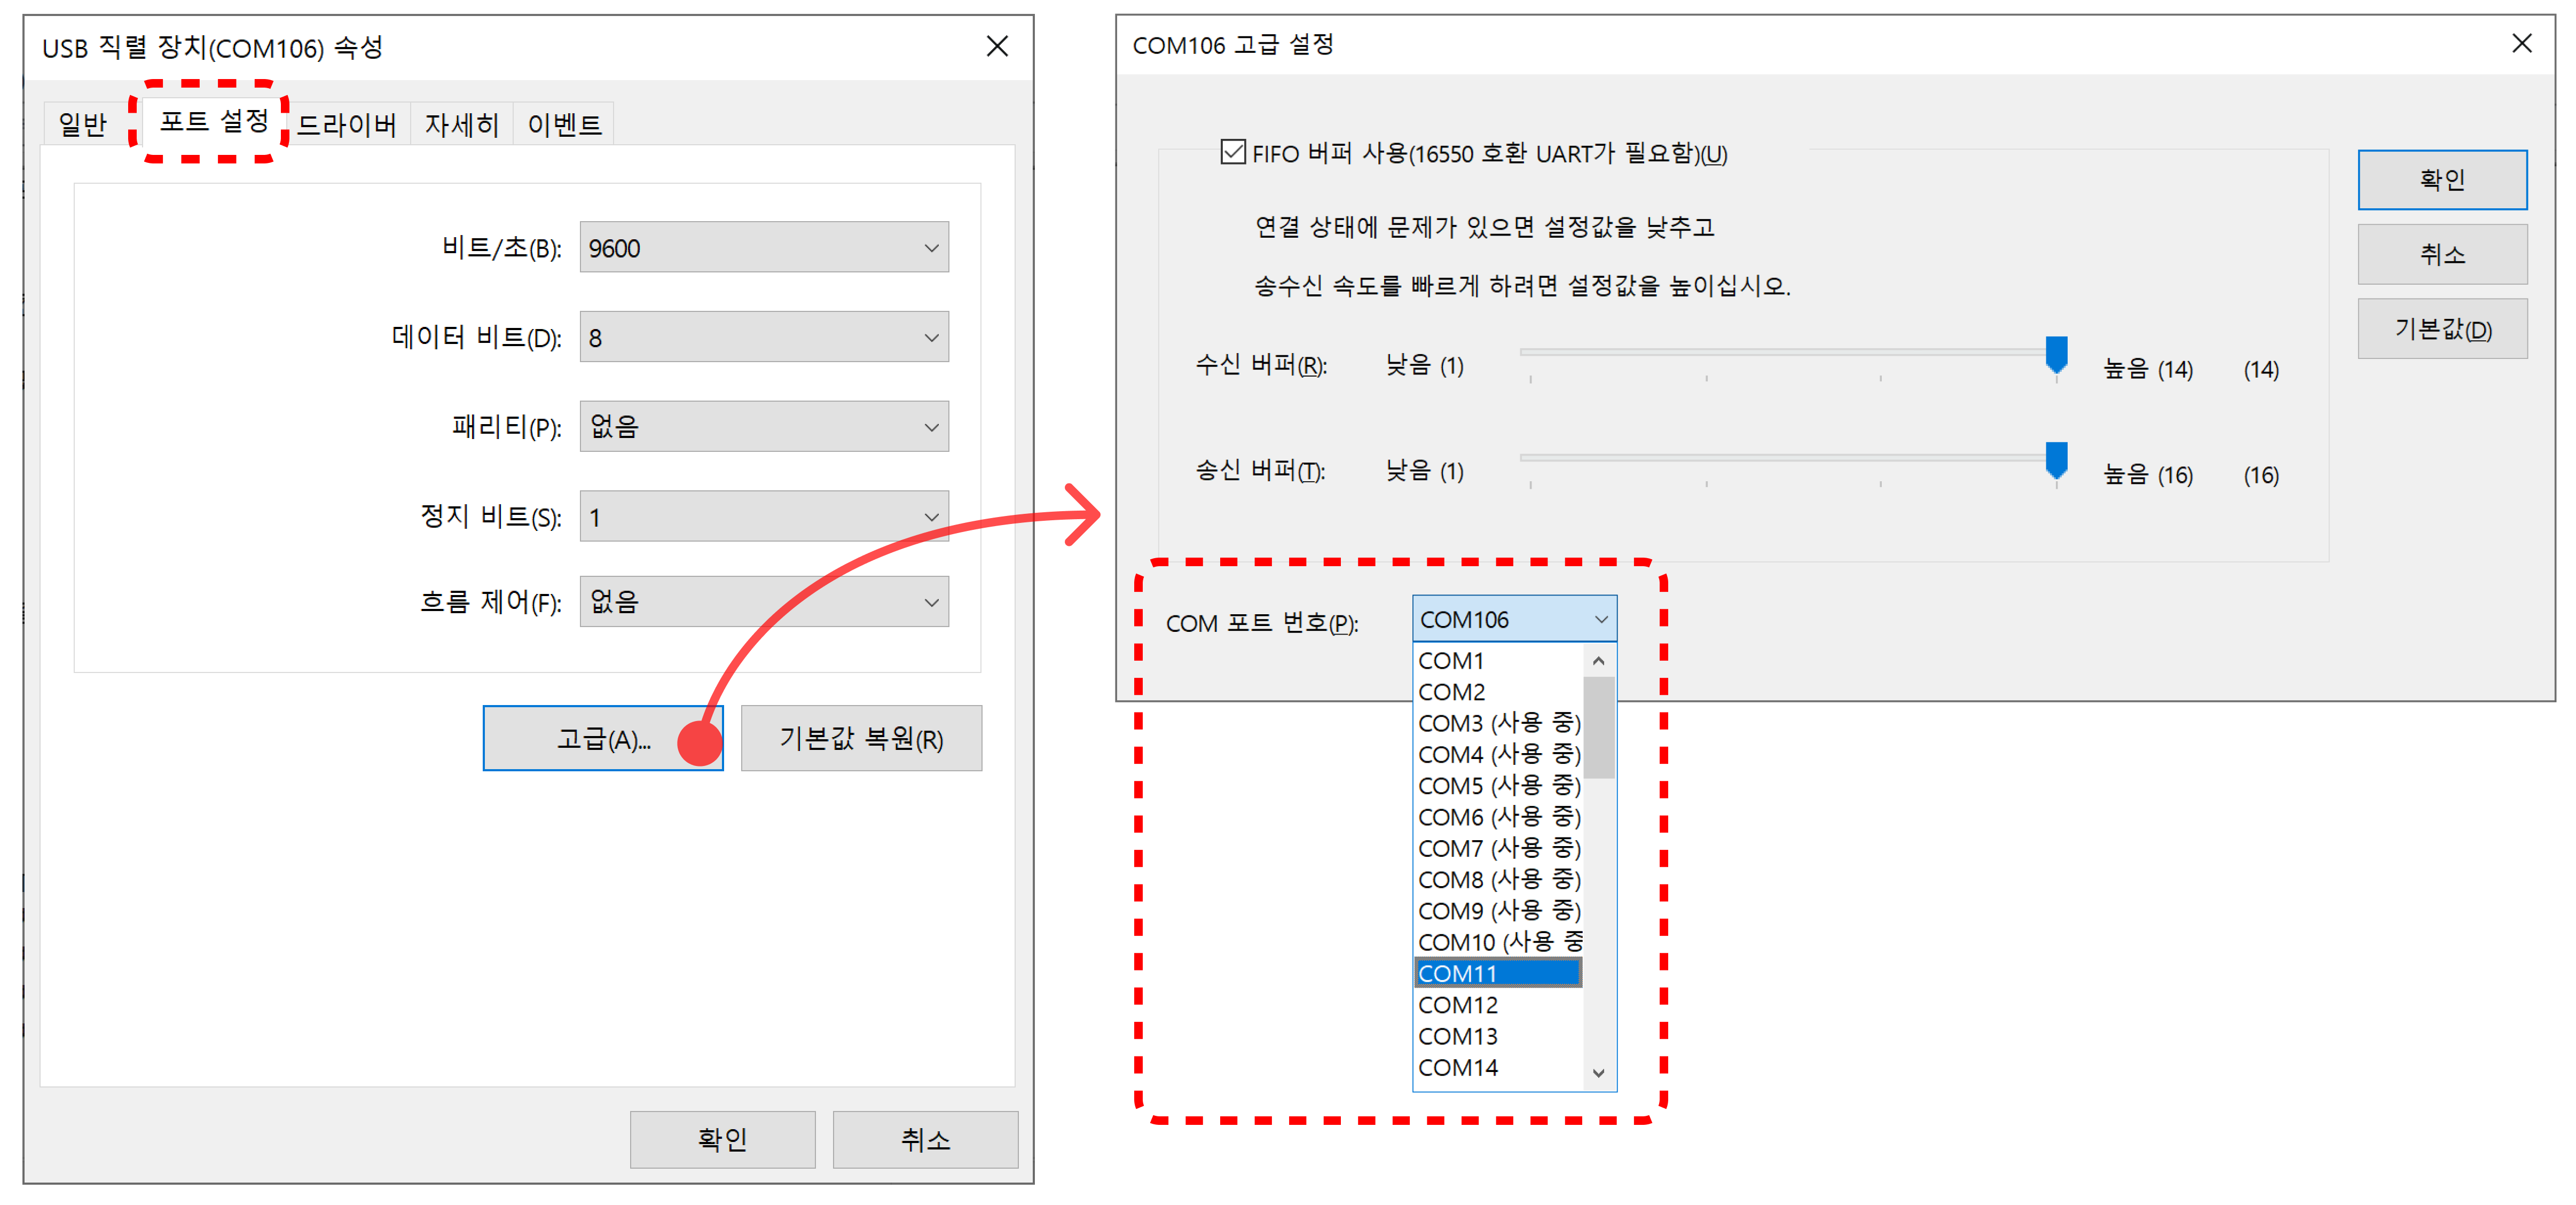
Task: Expand the stop bits dropdown
Action: [x=763, y=517]
